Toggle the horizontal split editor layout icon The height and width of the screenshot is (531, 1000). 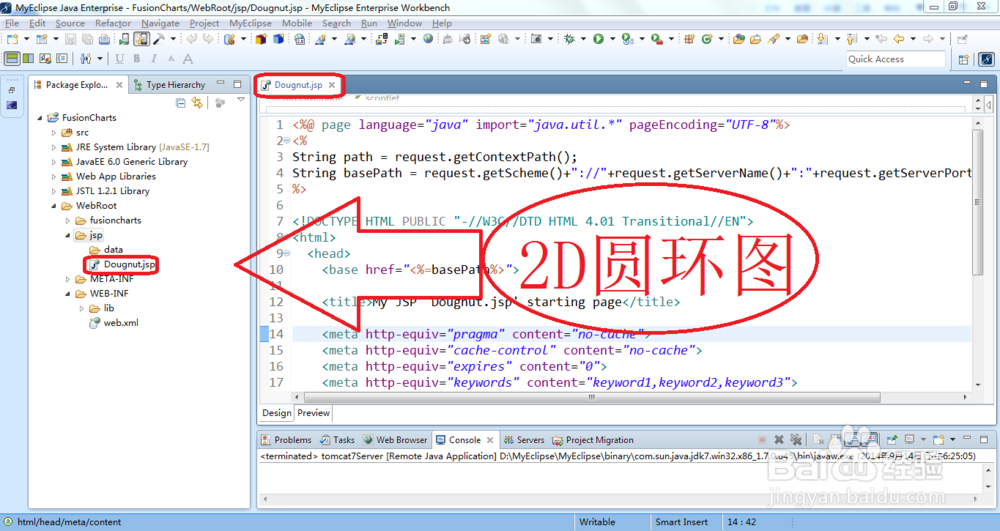12,59
